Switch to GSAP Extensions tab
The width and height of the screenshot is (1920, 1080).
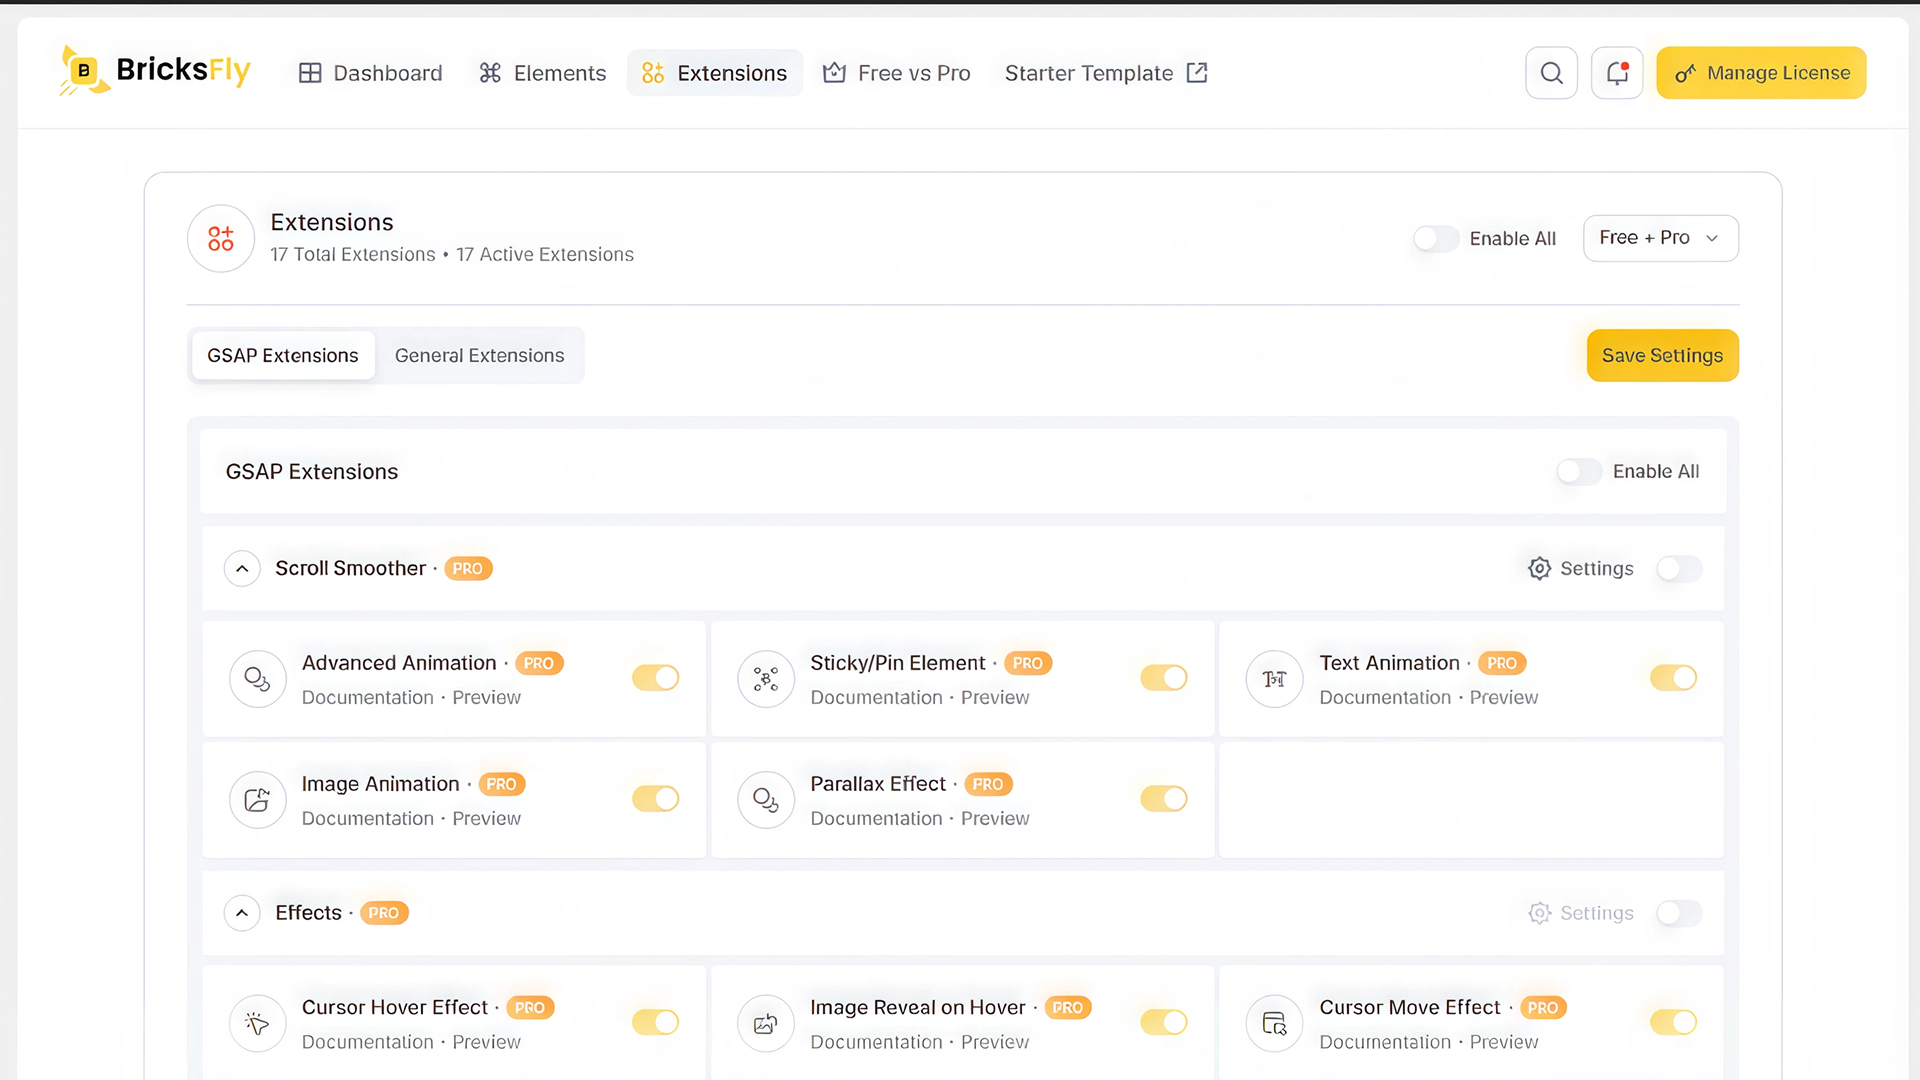click(283, 355)
